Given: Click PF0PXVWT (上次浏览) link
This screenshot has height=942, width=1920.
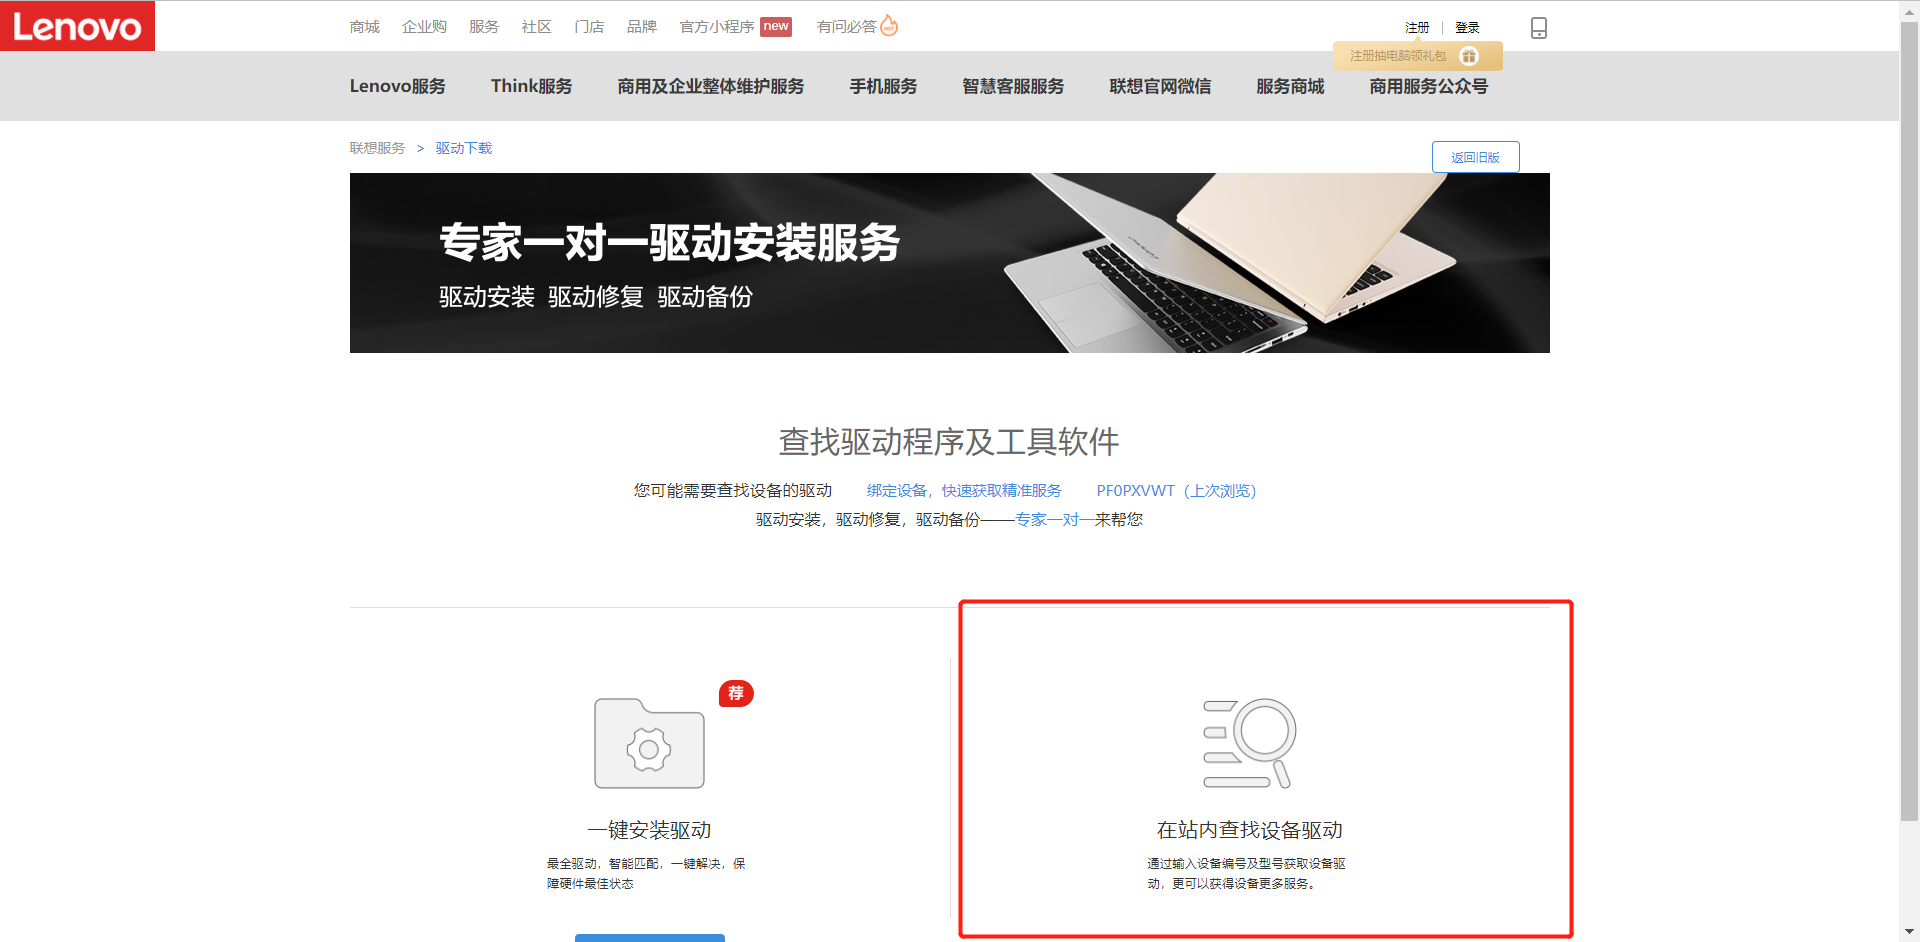Looking at the screenshot, I should click(x=1176, y=491).
